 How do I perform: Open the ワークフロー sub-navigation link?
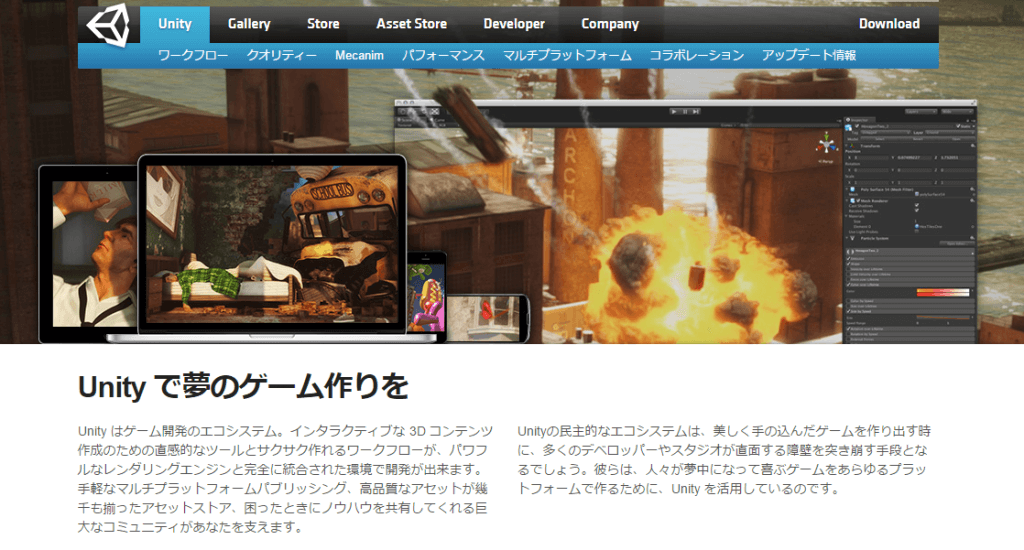[193, 56]
